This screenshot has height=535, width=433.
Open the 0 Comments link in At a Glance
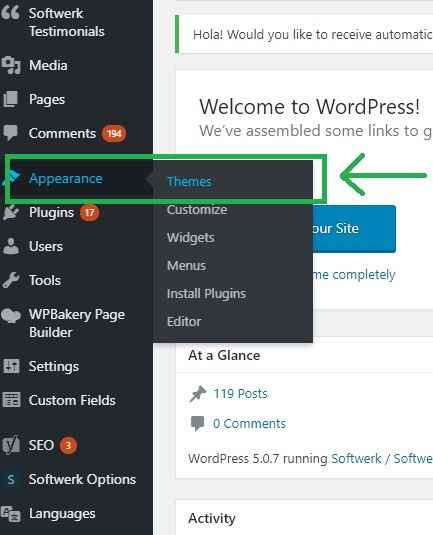coord(249,423)
